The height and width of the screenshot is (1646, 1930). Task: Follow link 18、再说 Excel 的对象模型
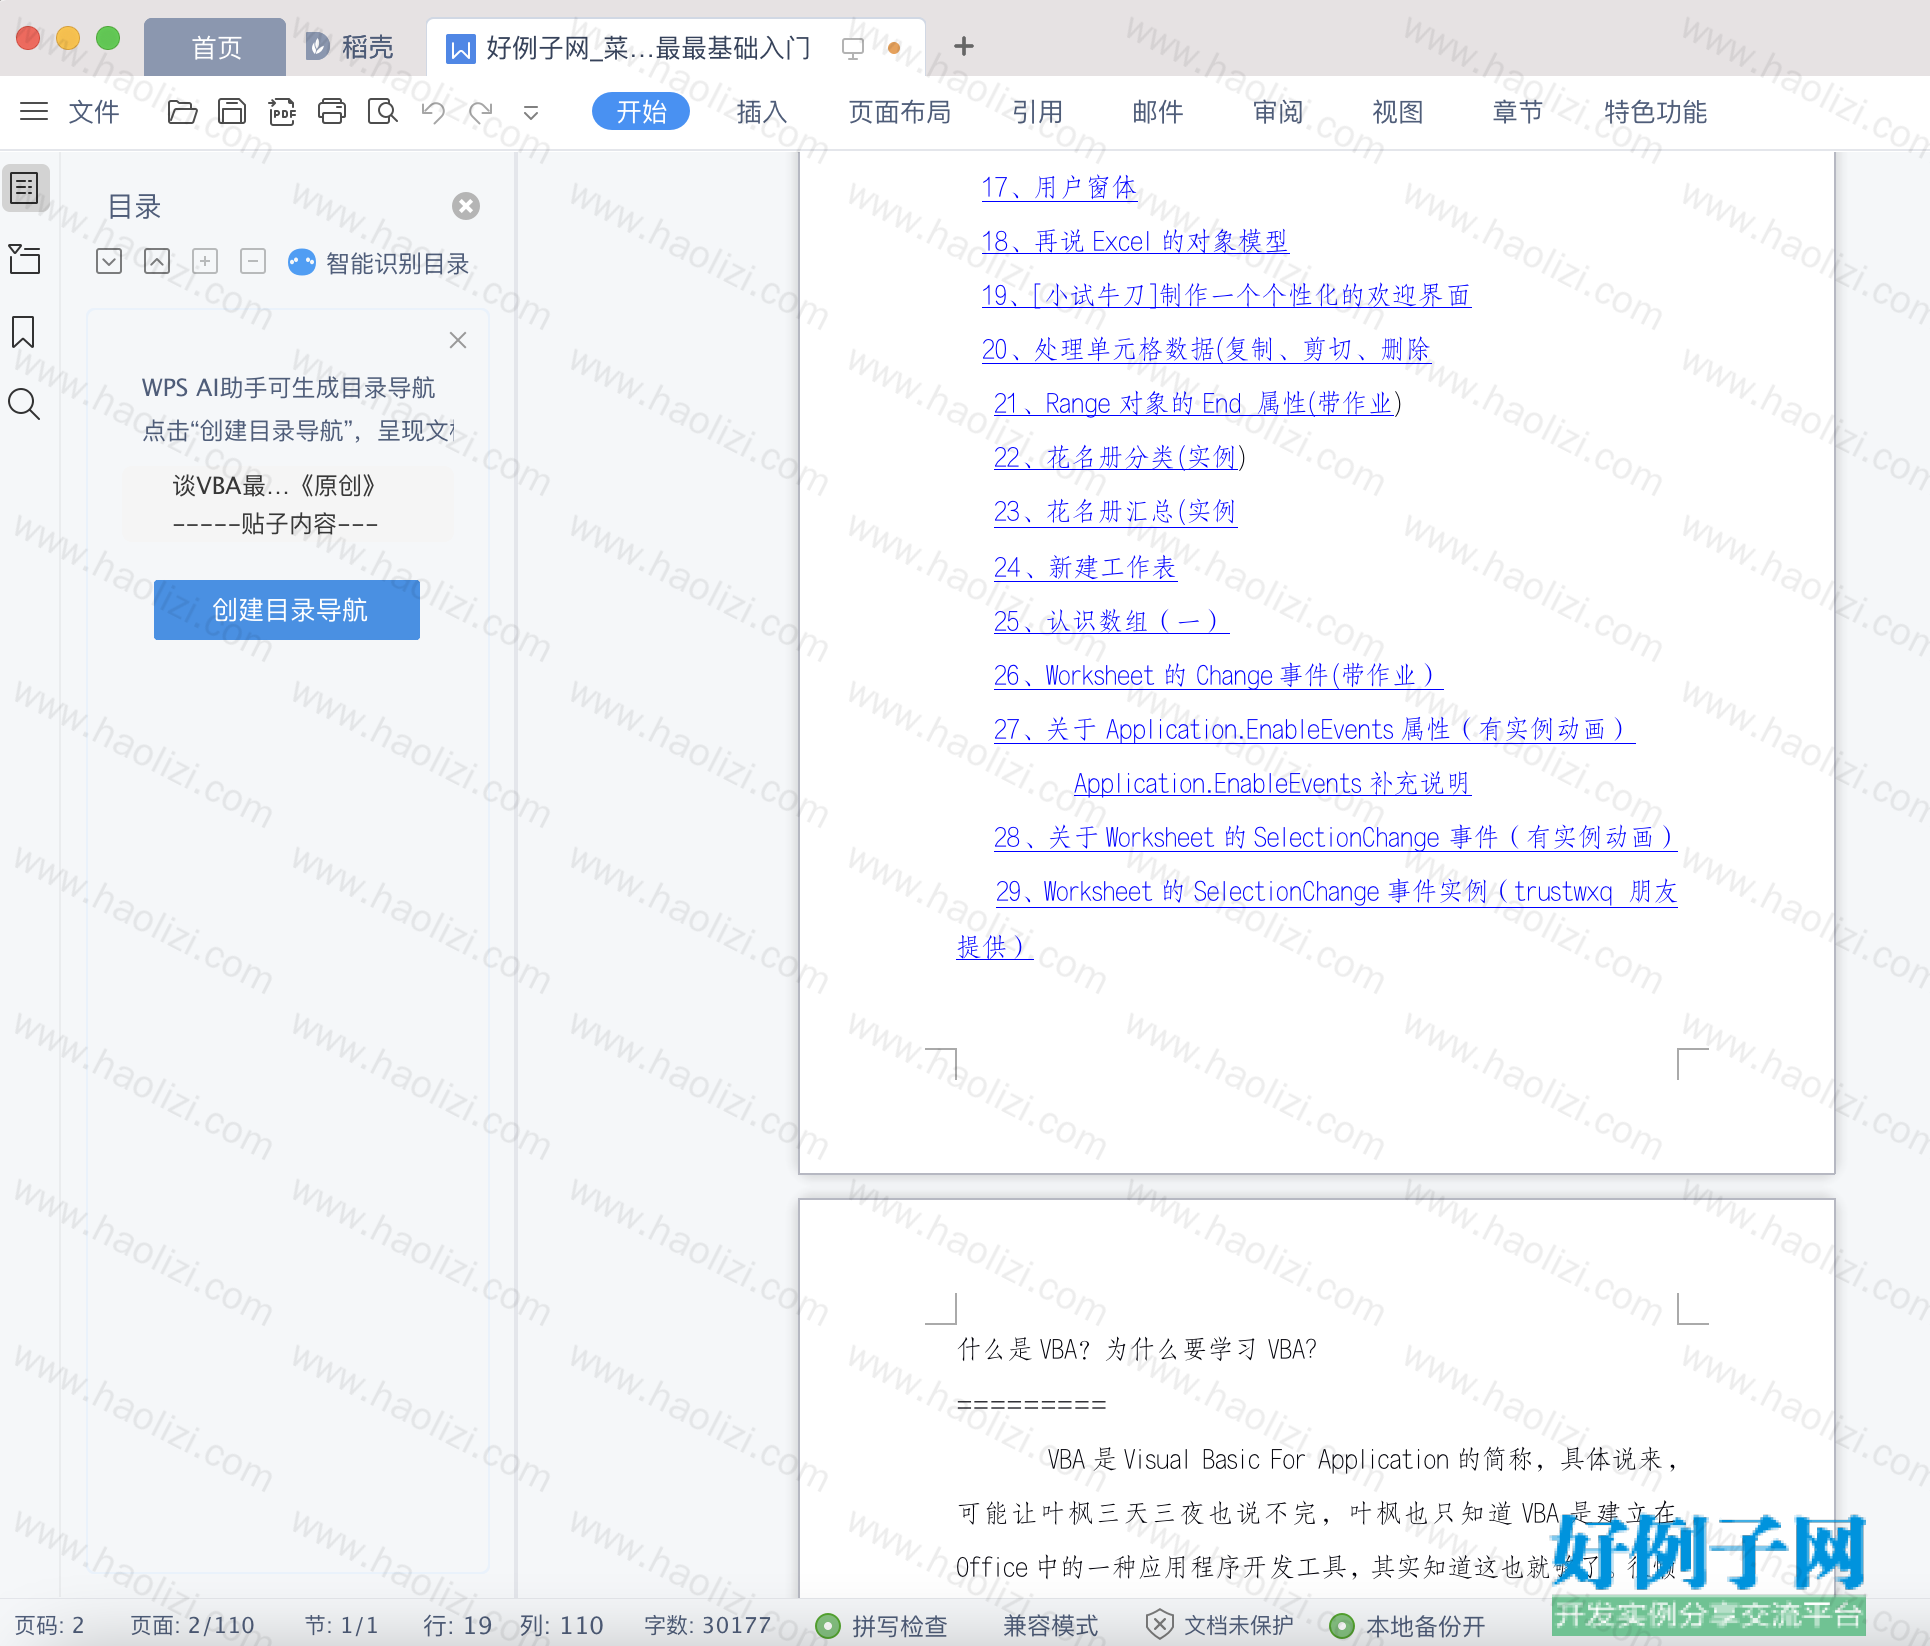(x=1135, y=241)
